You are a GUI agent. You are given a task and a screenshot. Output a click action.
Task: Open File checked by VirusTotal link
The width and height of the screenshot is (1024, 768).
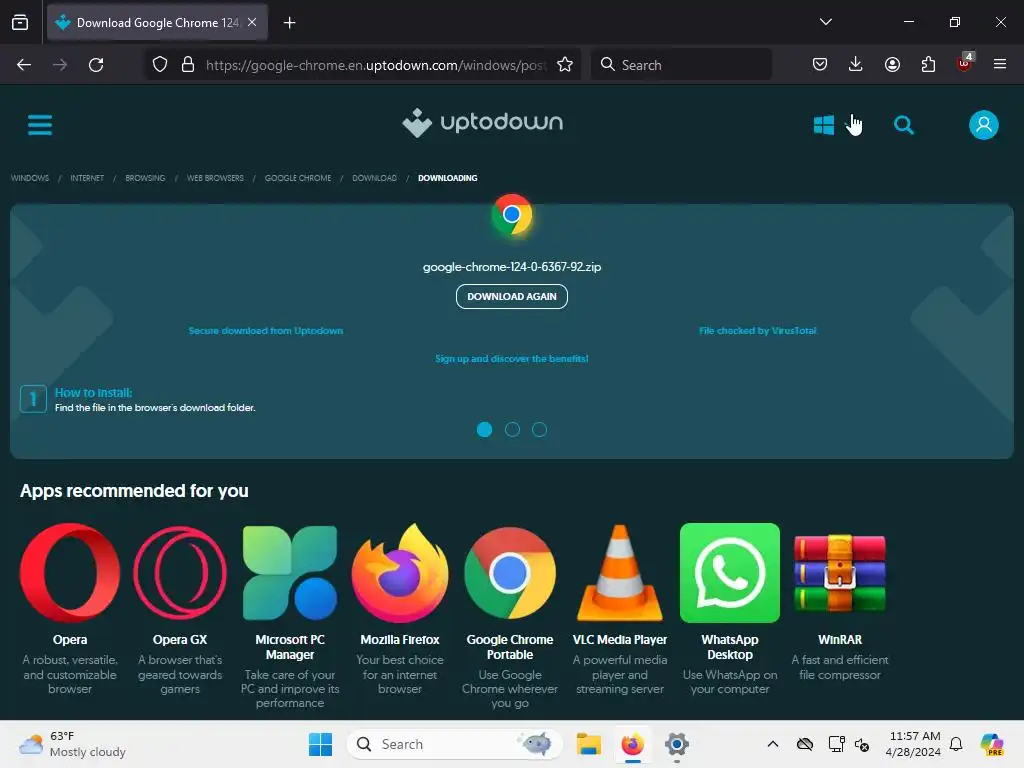click(758, 330)
